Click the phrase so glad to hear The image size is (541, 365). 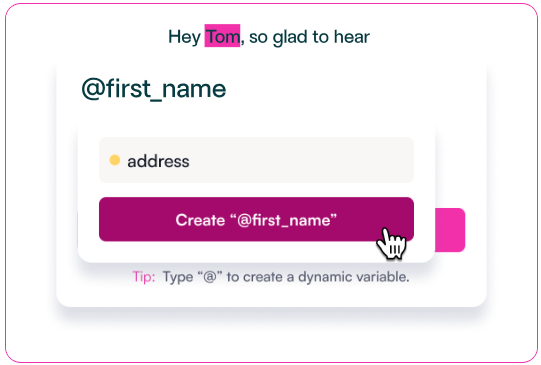pos(309,37)
